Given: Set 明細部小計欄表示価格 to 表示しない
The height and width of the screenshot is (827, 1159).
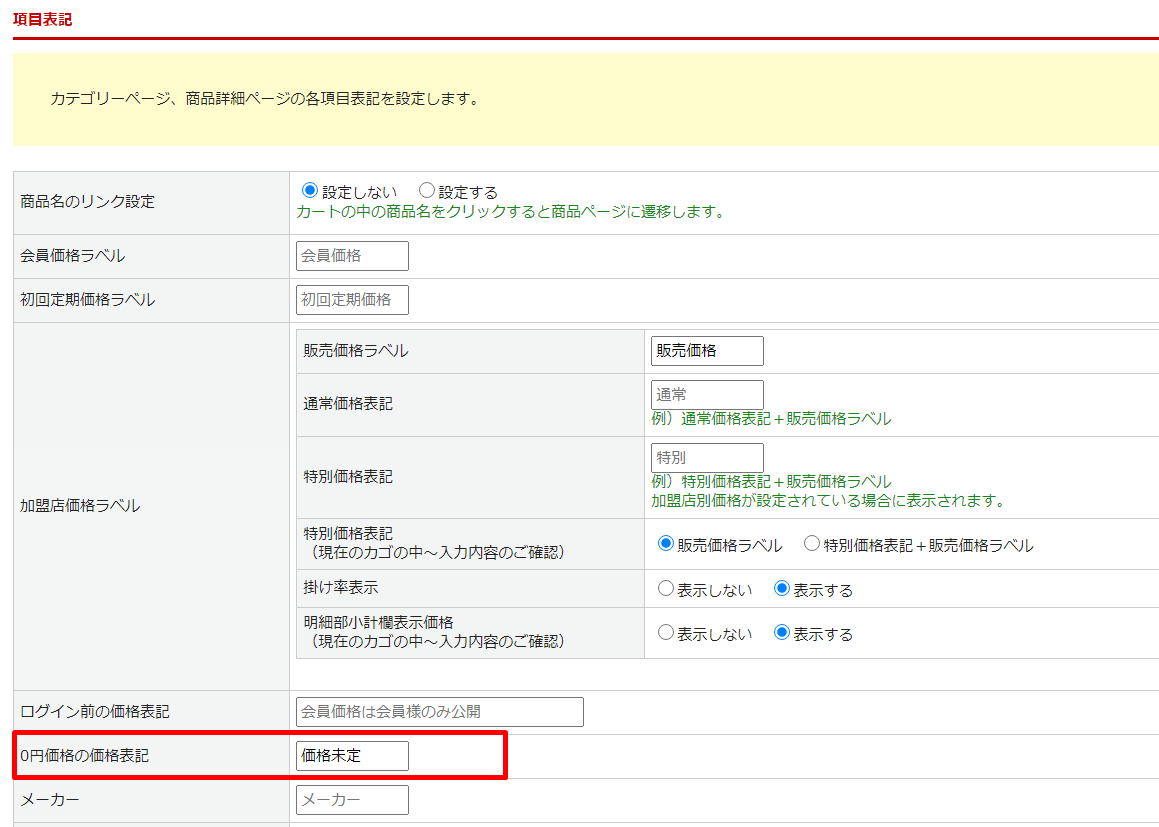Looking at the screenshot, I should [666, 633].
